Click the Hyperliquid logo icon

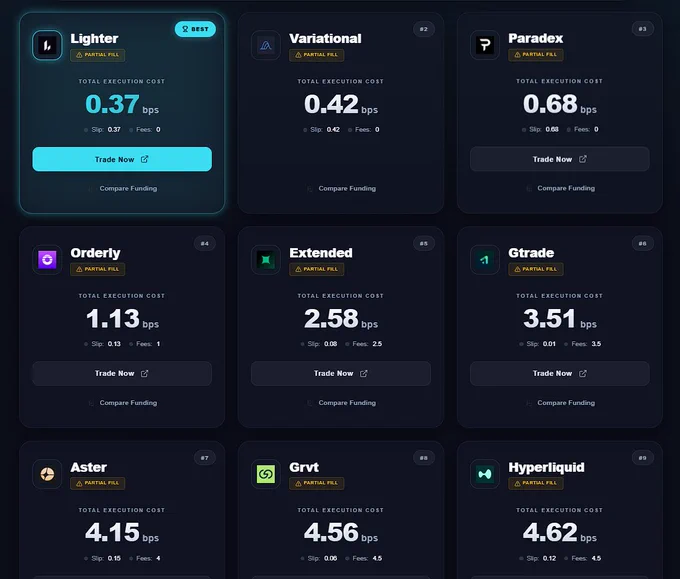pos(485,474)
